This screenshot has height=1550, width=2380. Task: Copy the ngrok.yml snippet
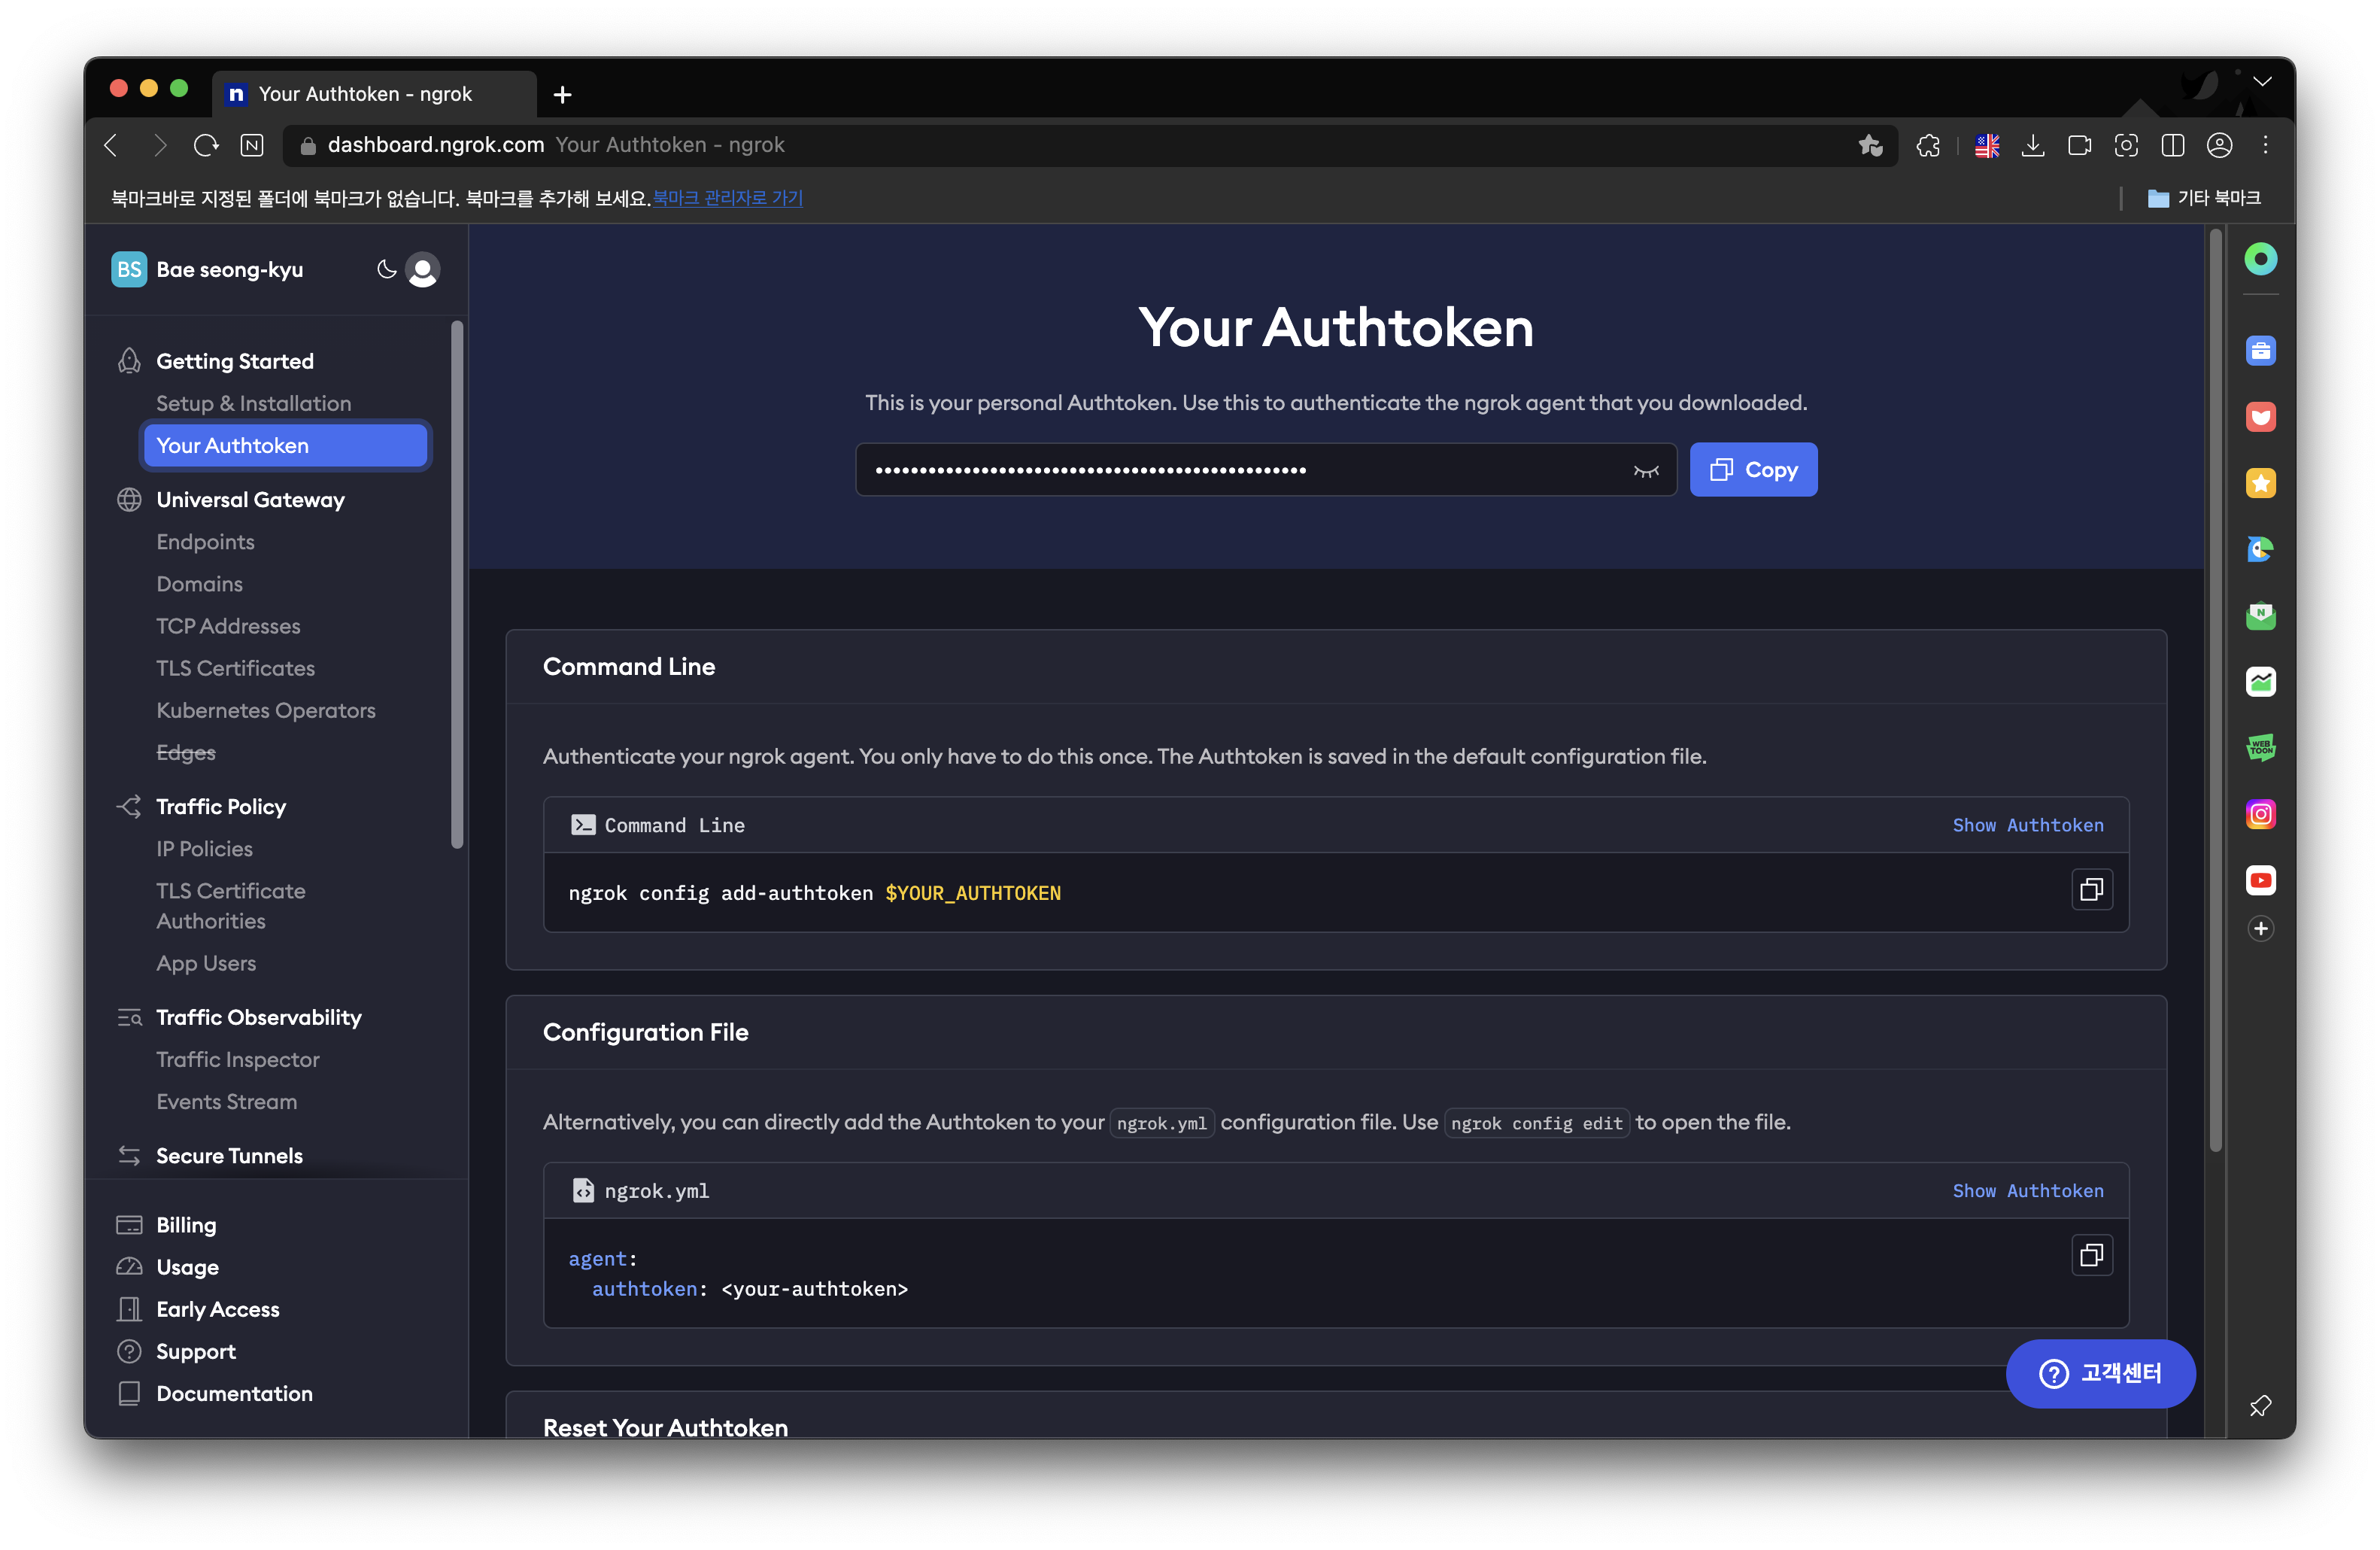coord(2091,1255)
